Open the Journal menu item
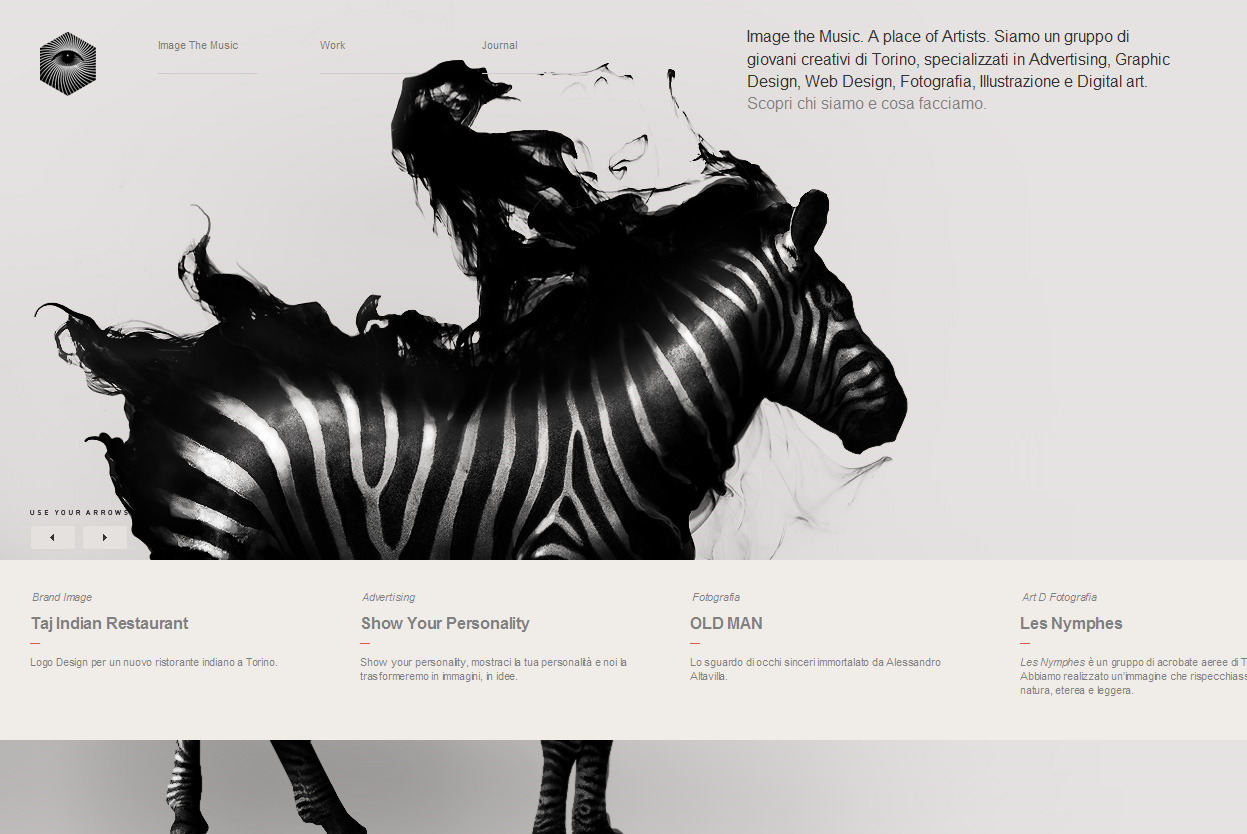Screen dimensions: 1247x834 click(x=500, y=45)
